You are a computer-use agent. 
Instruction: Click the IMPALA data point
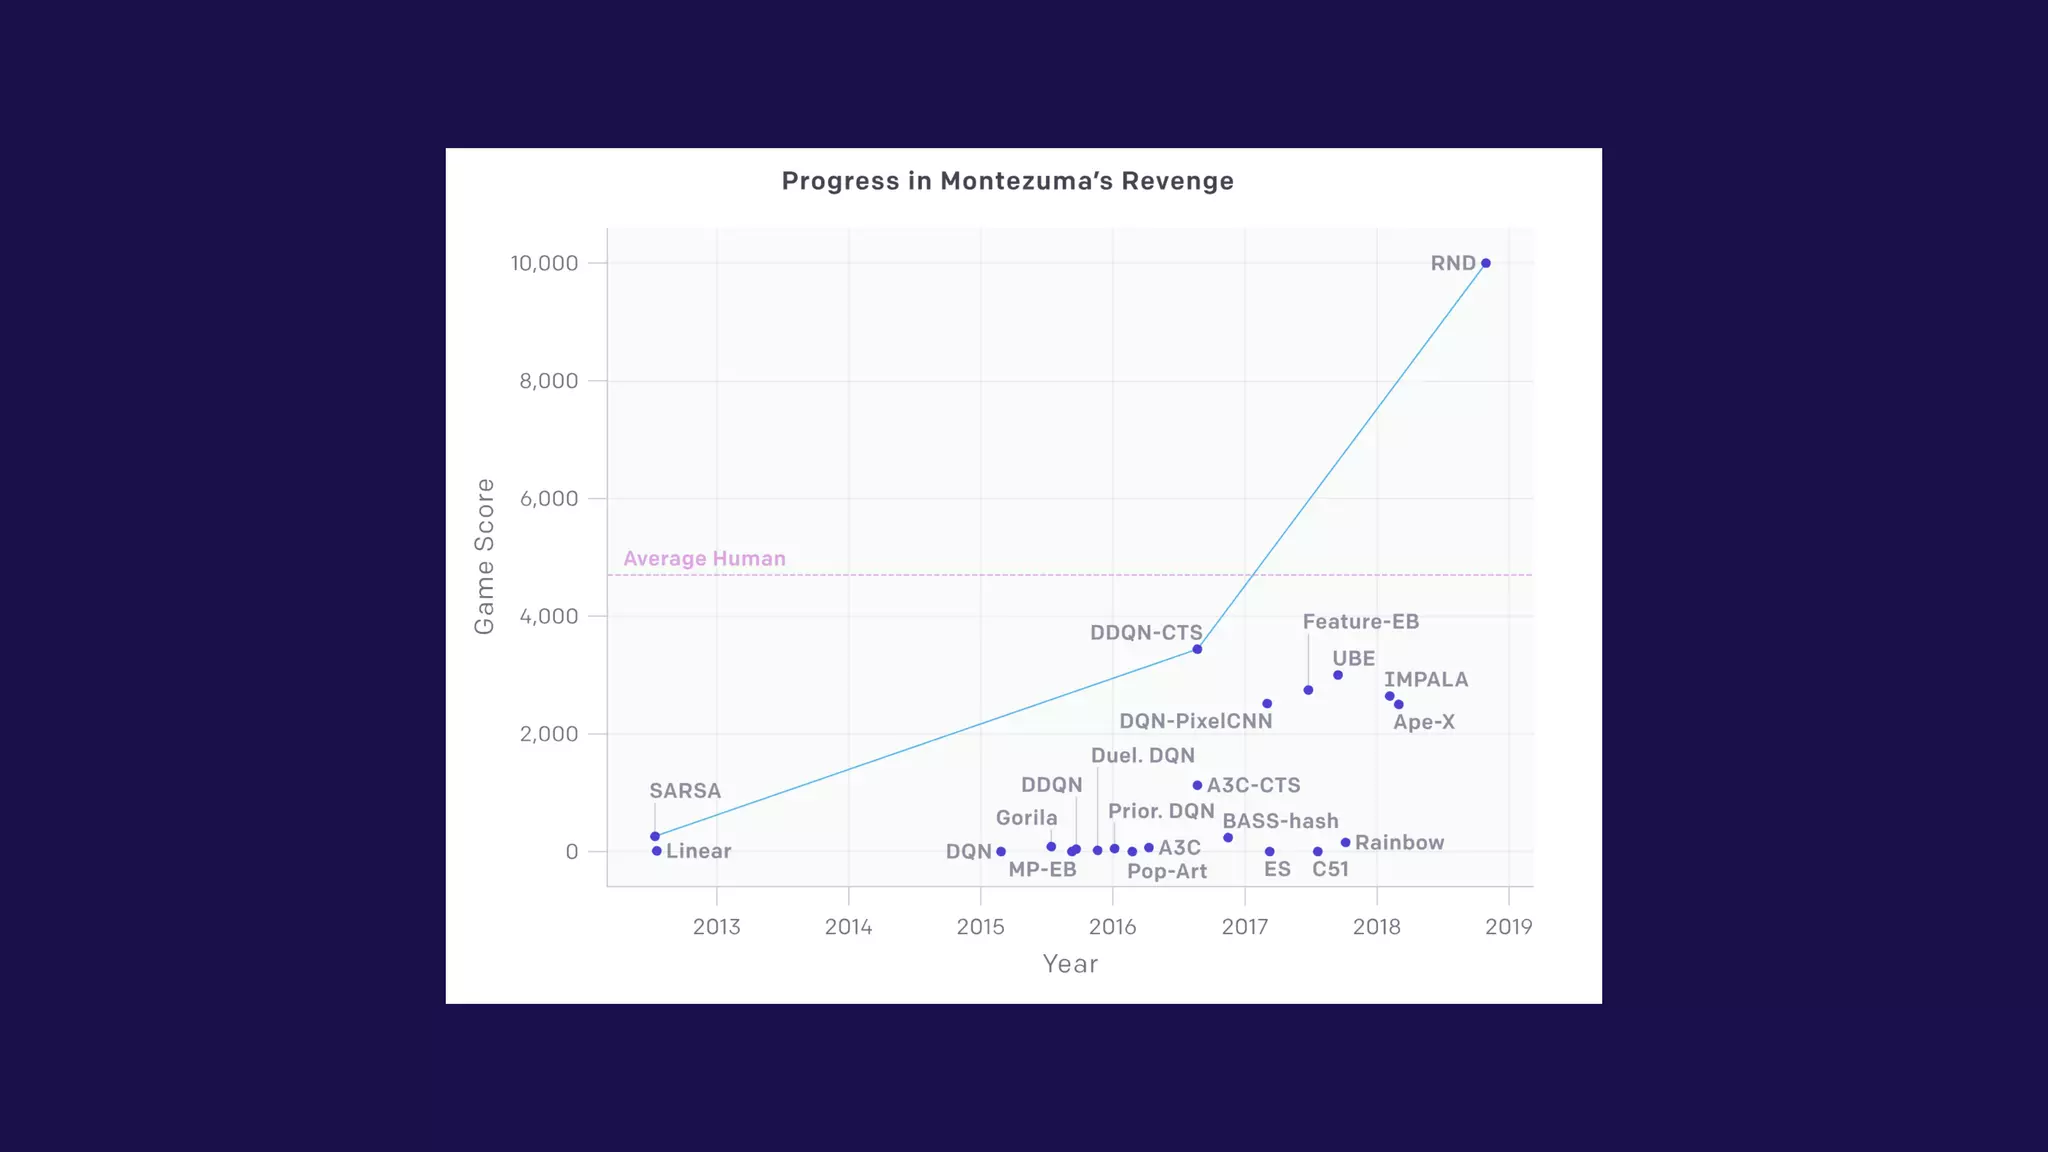1389,696
